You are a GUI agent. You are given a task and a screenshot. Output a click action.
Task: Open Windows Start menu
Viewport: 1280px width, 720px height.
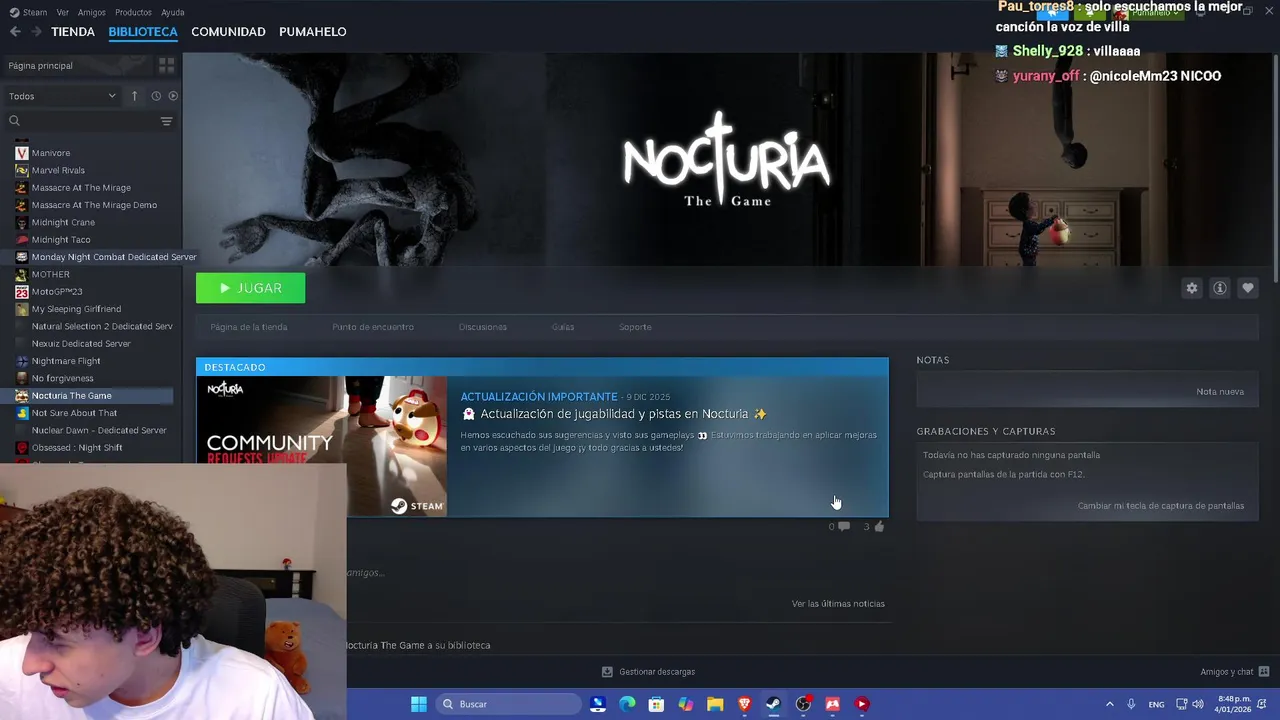click(419, 704)
